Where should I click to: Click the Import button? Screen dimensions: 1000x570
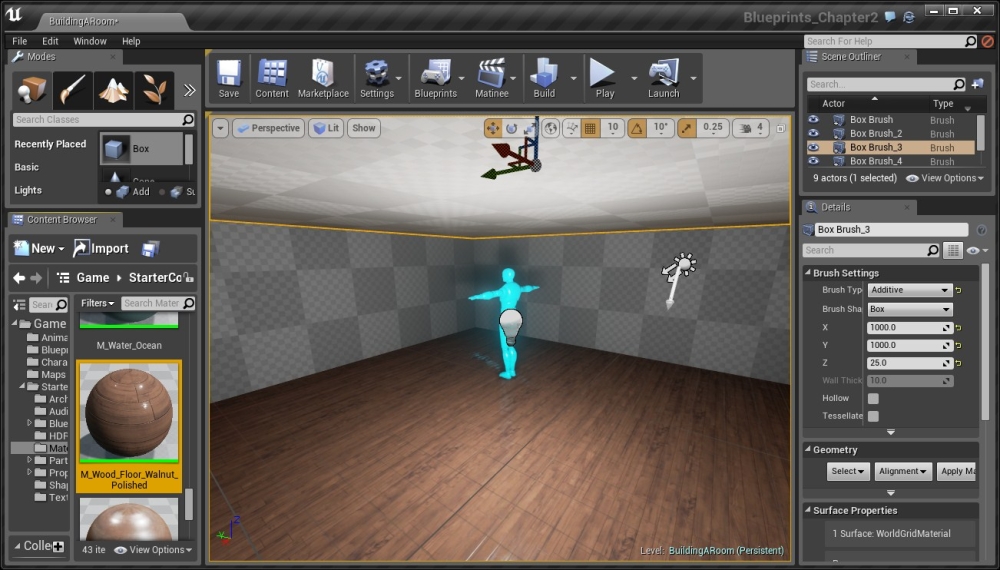101,249
